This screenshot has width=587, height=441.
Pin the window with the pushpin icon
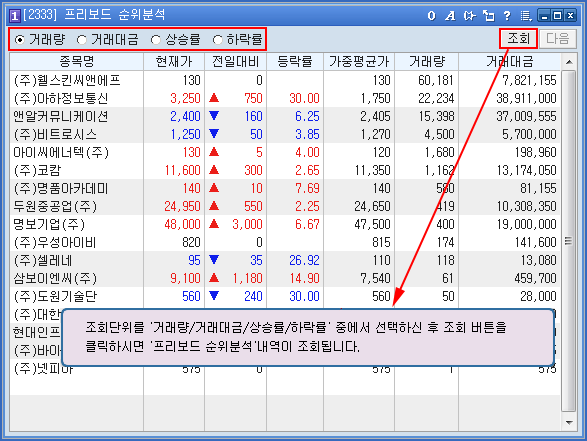coord(469,16)
